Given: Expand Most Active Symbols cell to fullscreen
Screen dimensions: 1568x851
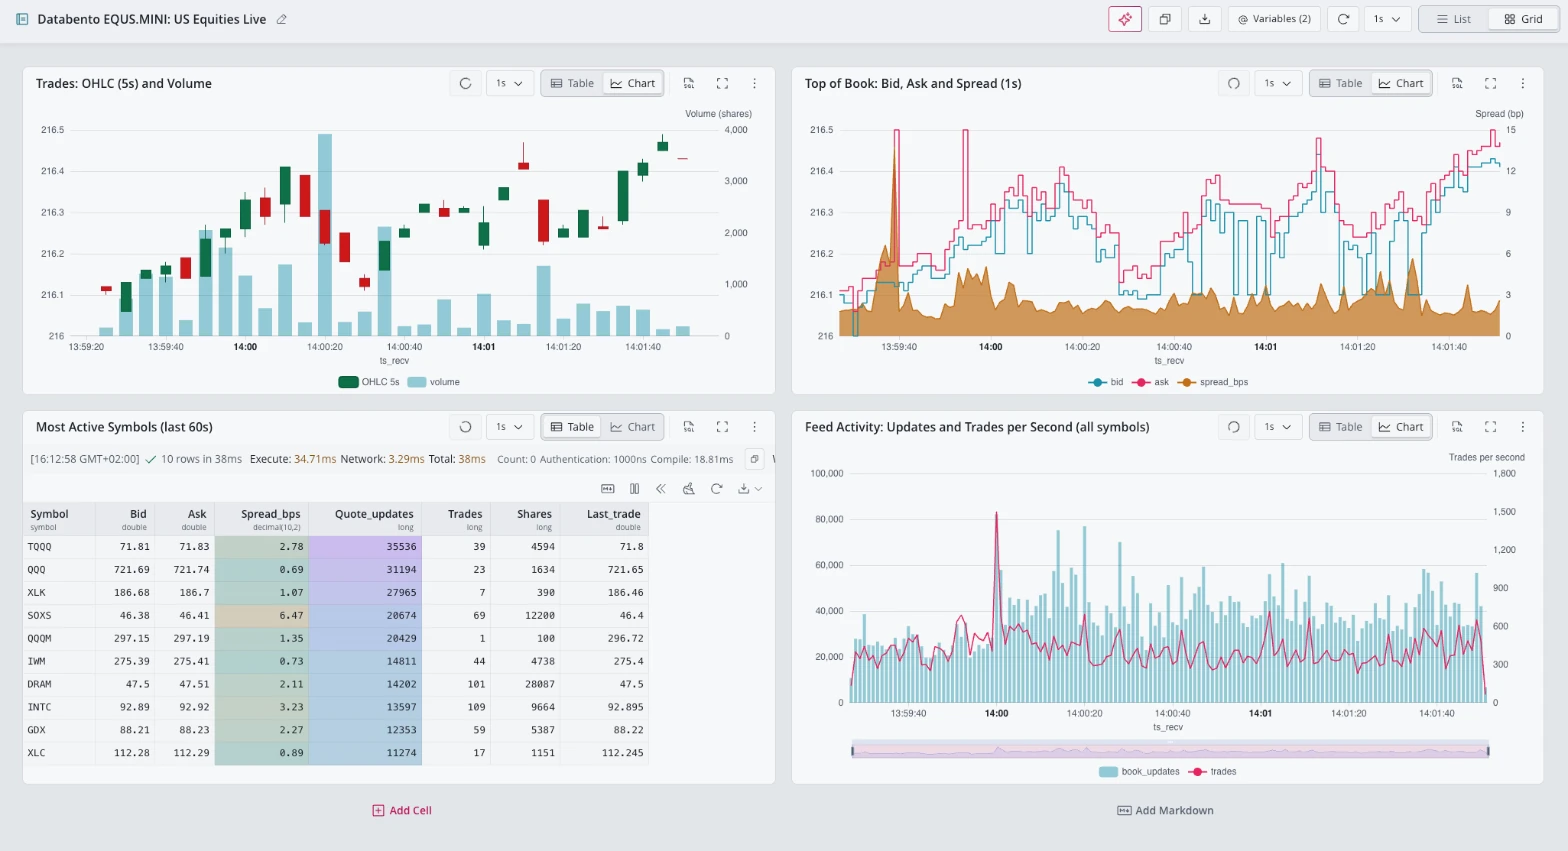Looking at the screenshot, I should pos(722,427).
